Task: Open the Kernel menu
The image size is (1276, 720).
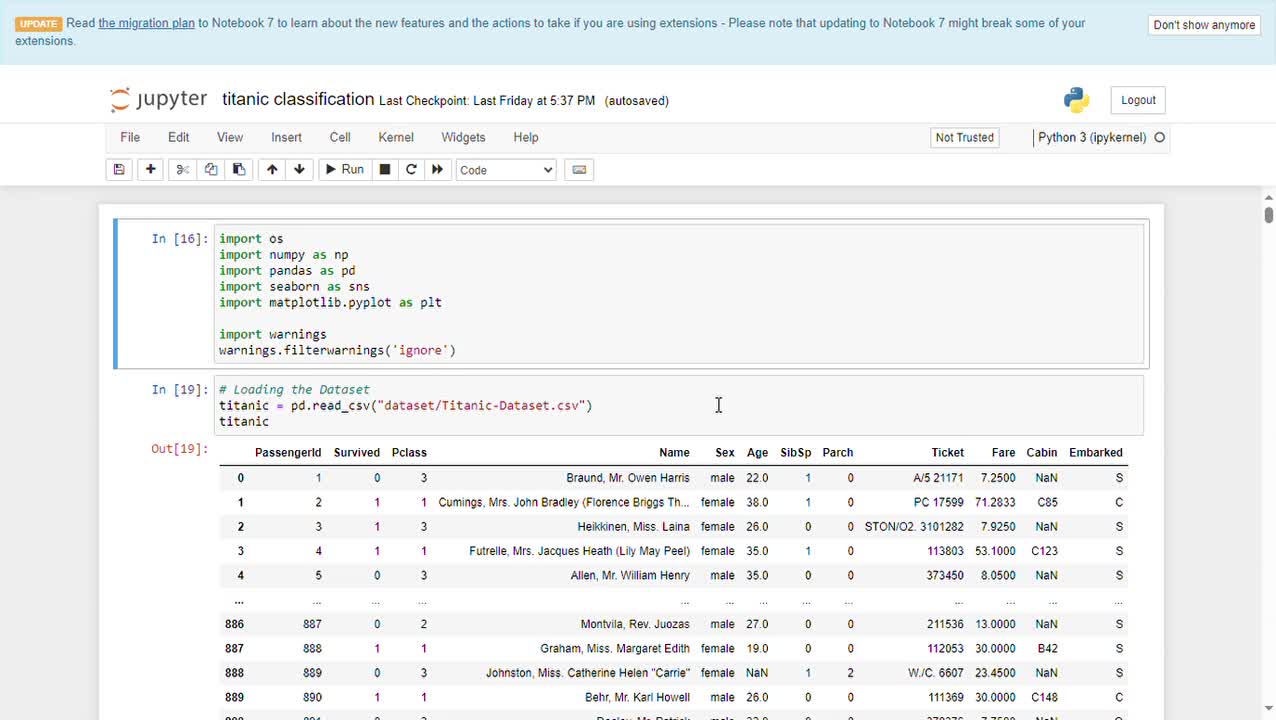Action: [396, 138]
